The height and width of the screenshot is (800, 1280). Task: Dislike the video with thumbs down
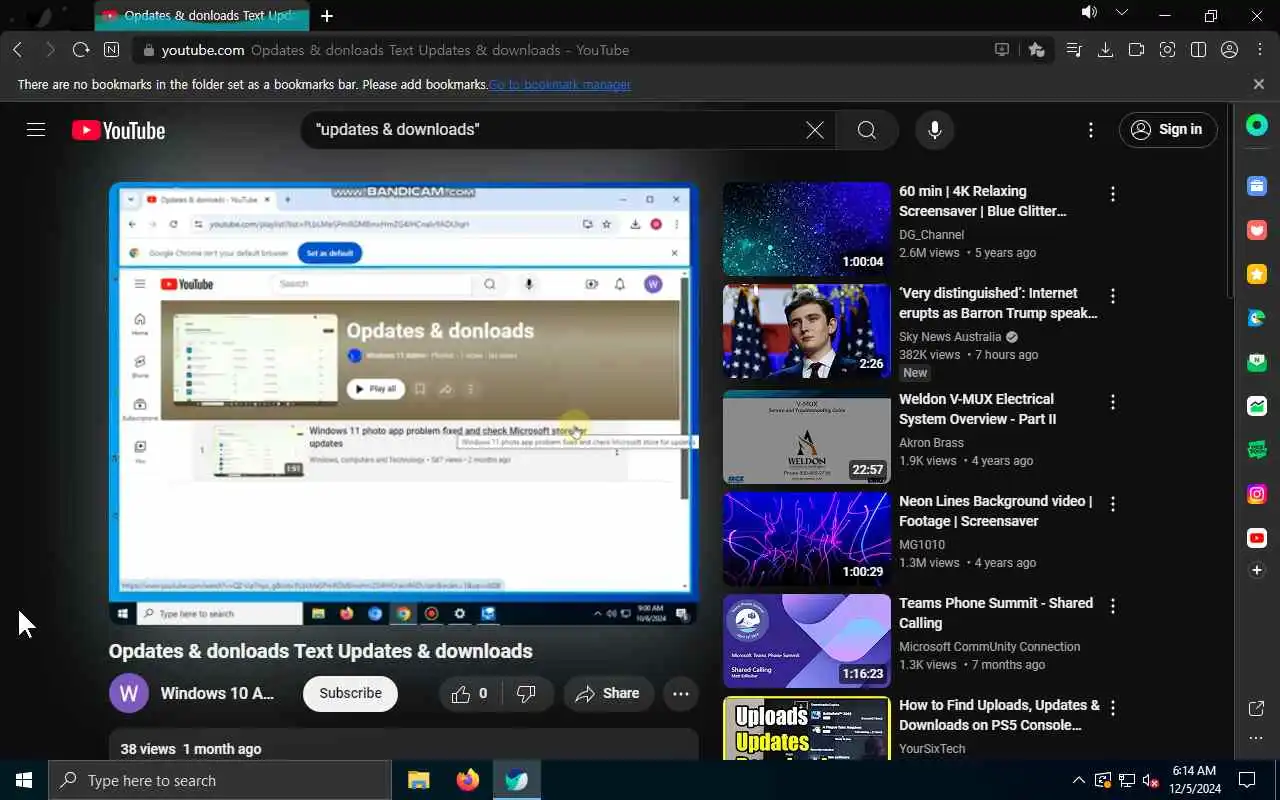[527, 693]
